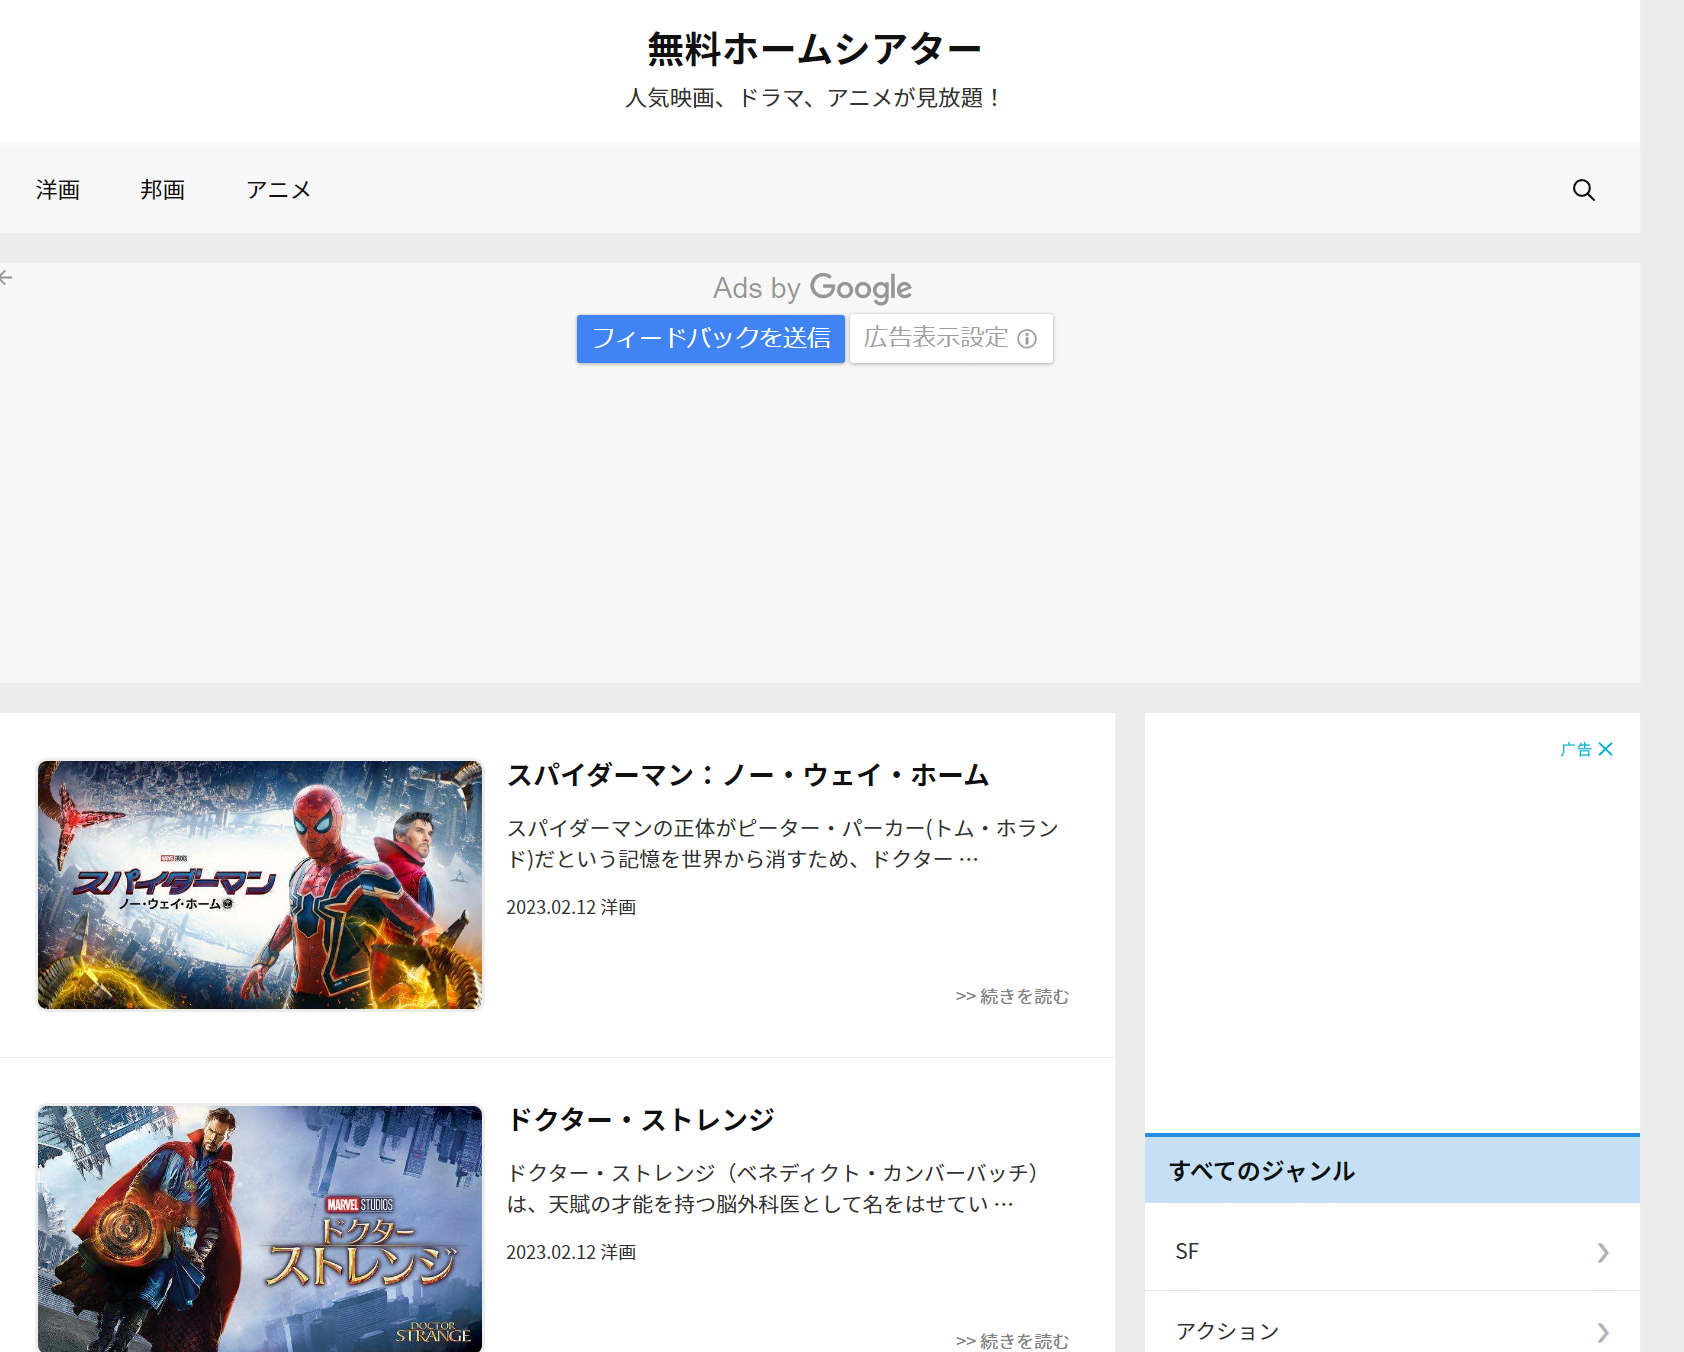1684x1352 pixels.
Task: Click the 広告表示設定 button
Action: pos(951,339)
